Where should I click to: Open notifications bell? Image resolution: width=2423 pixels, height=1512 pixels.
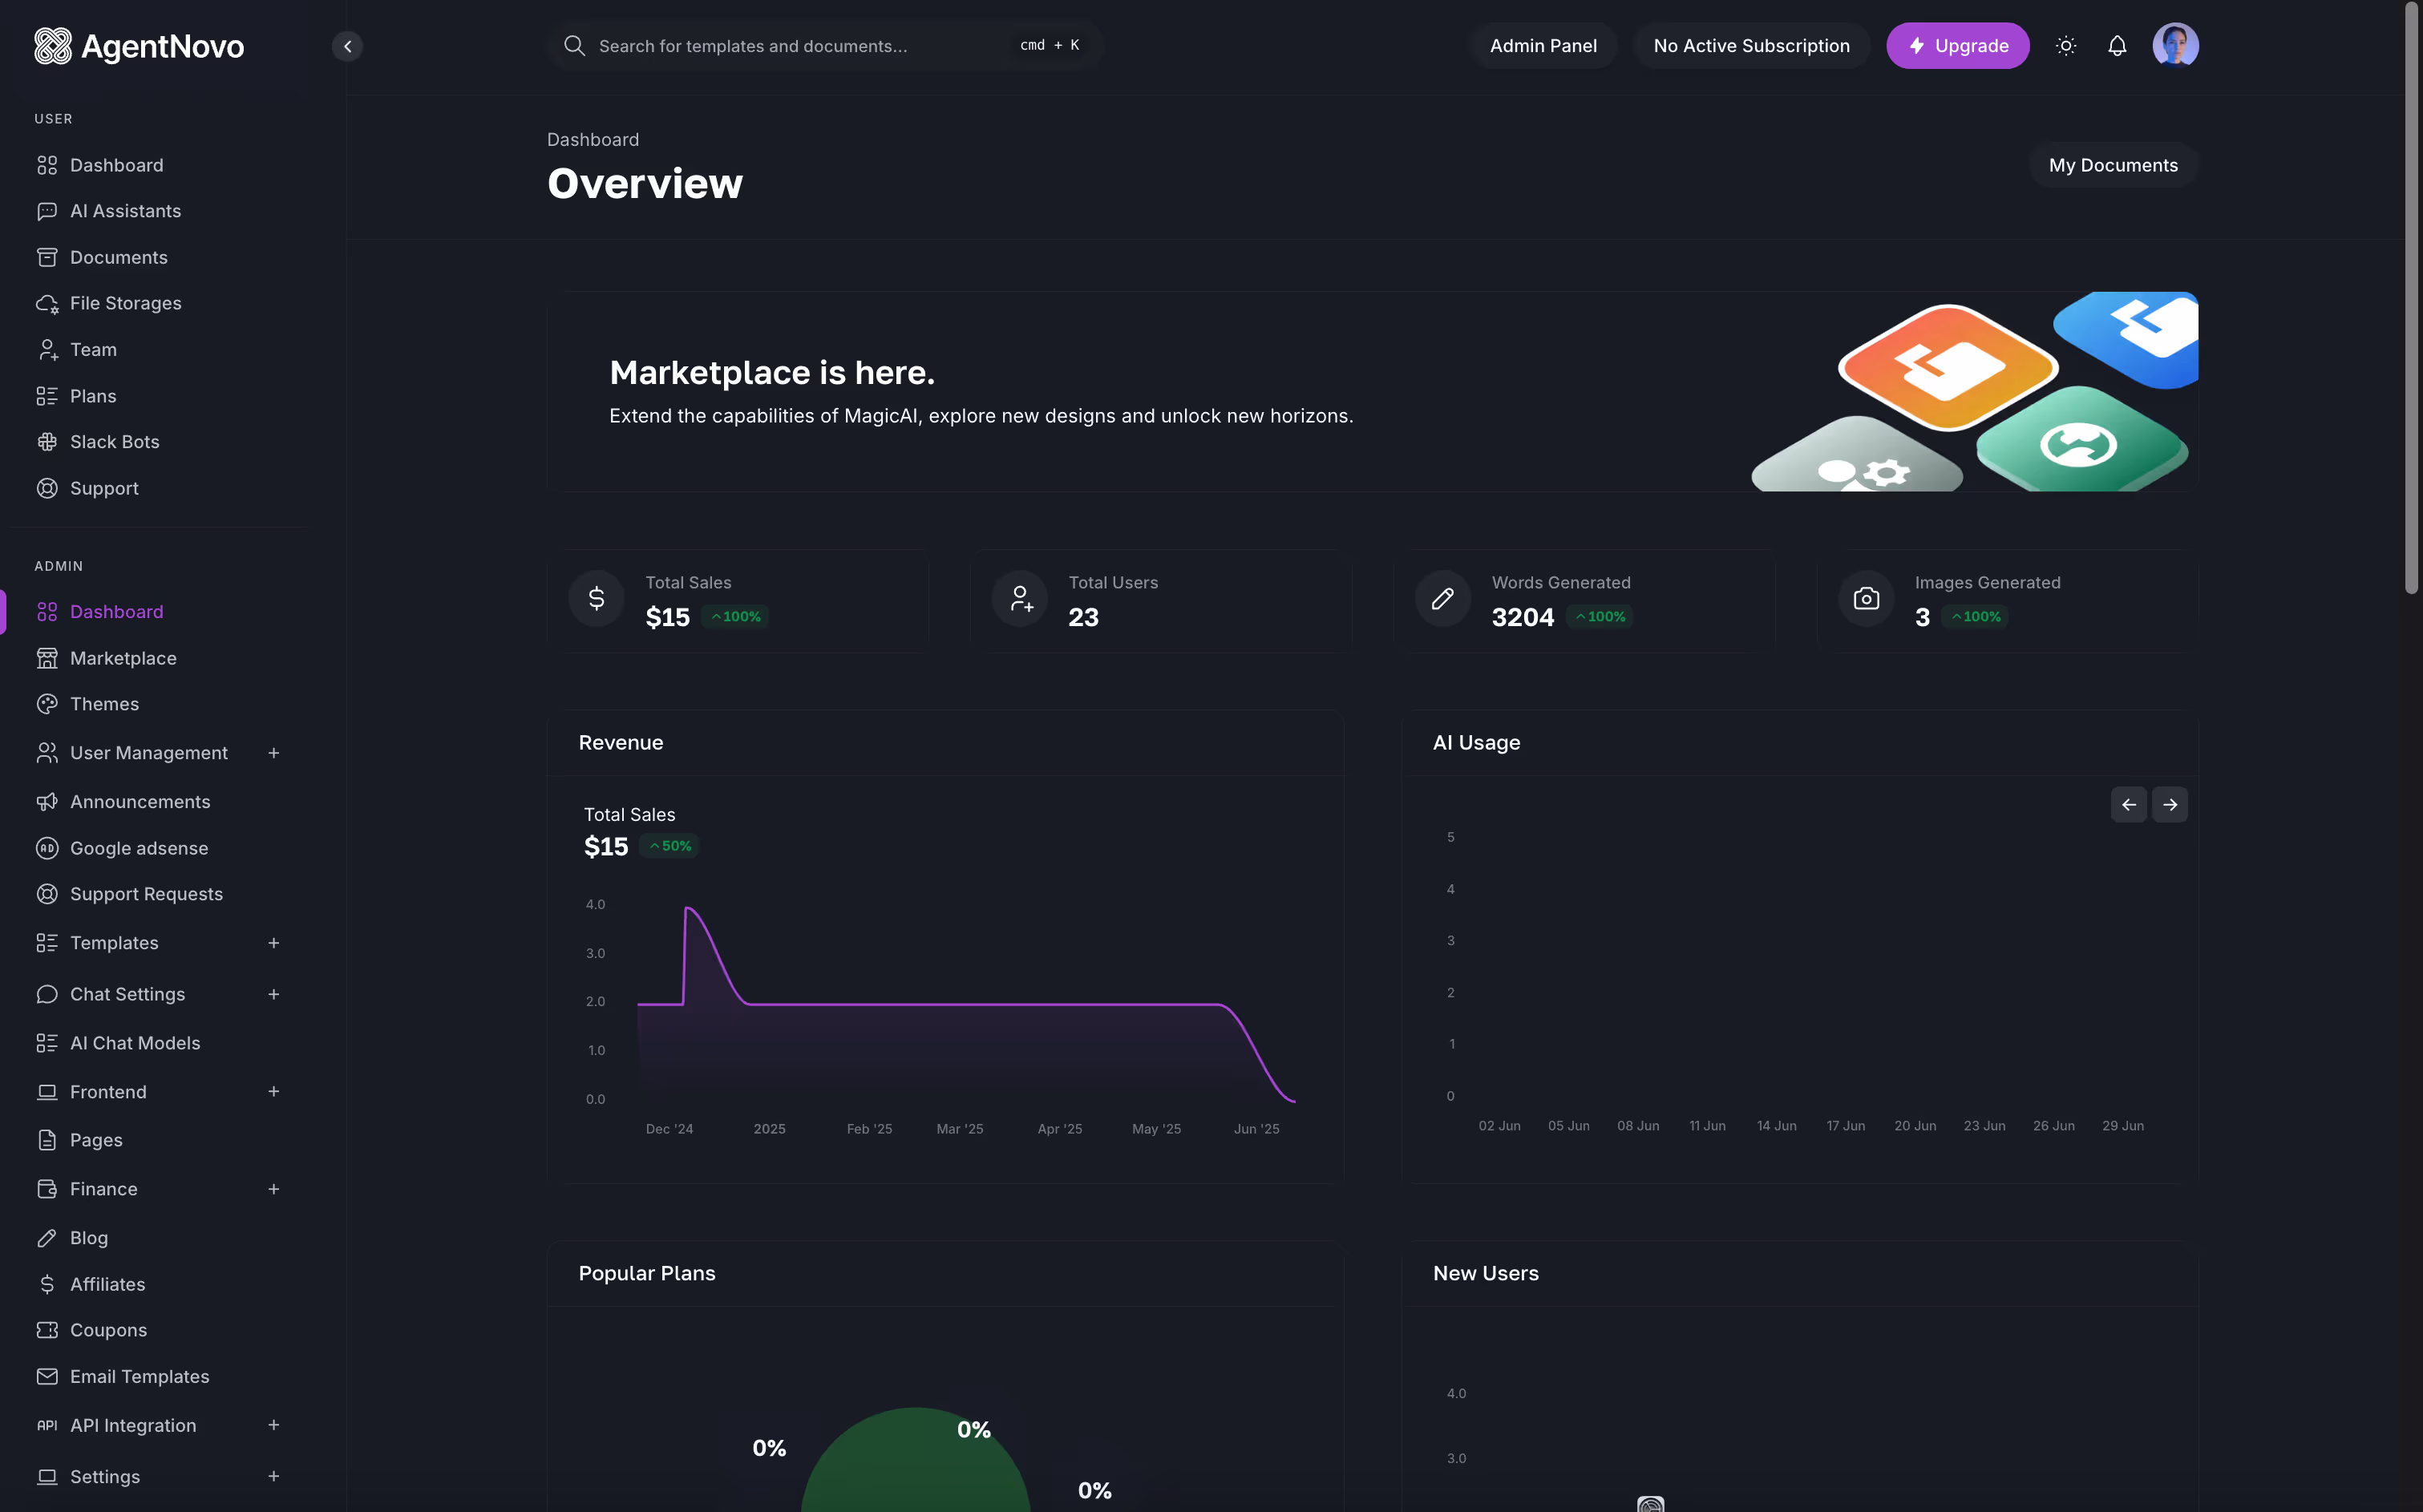[2117, 46]
